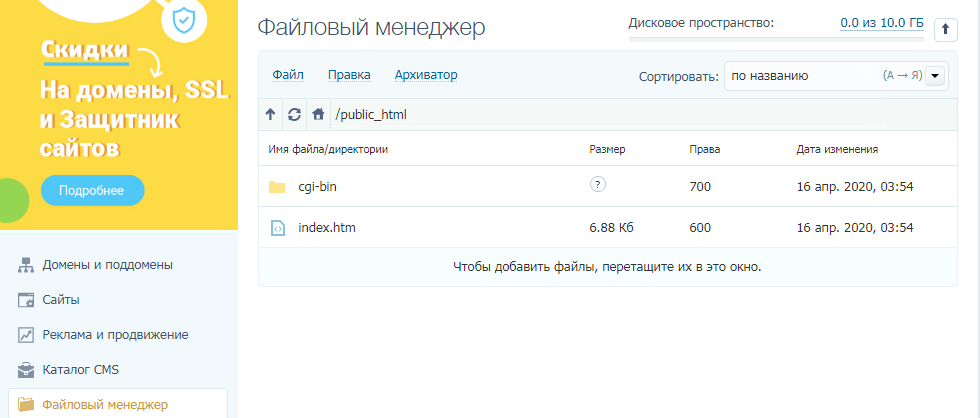The height and width of the screenshot is (418, 980).
Task: Click the cgi-bin folder icon
Action: tap(277, 187)
